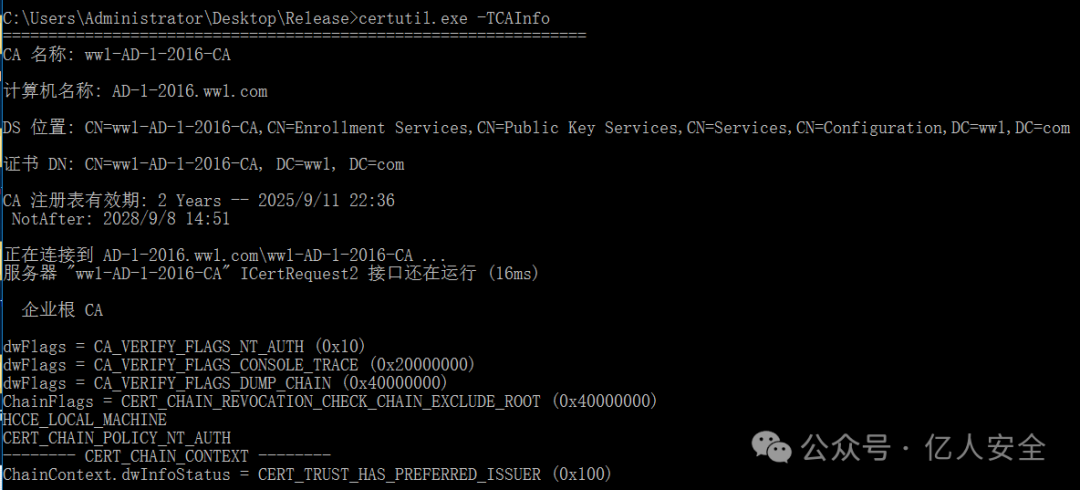Click the 2 Years registry validity line

coord(198,201)
